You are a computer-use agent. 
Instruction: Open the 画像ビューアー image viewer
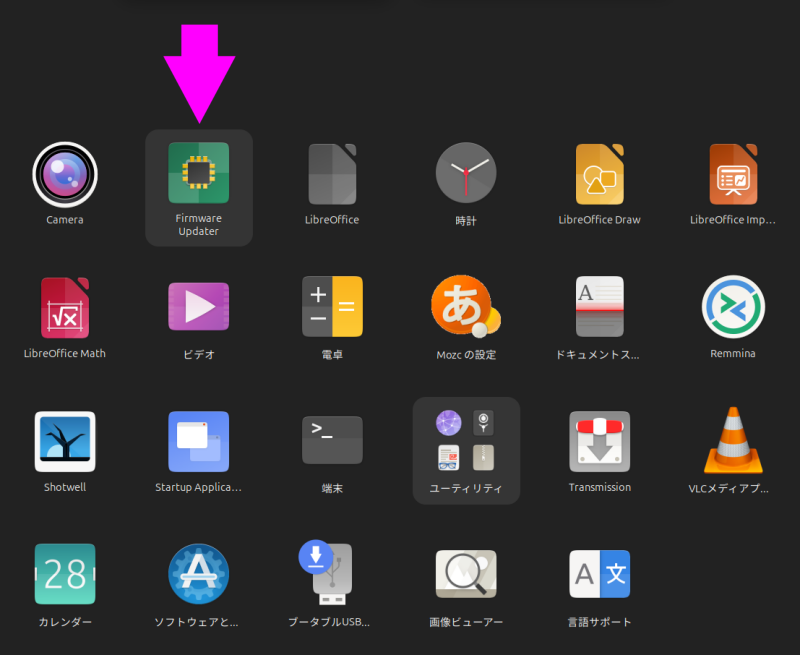pos(466,574)
